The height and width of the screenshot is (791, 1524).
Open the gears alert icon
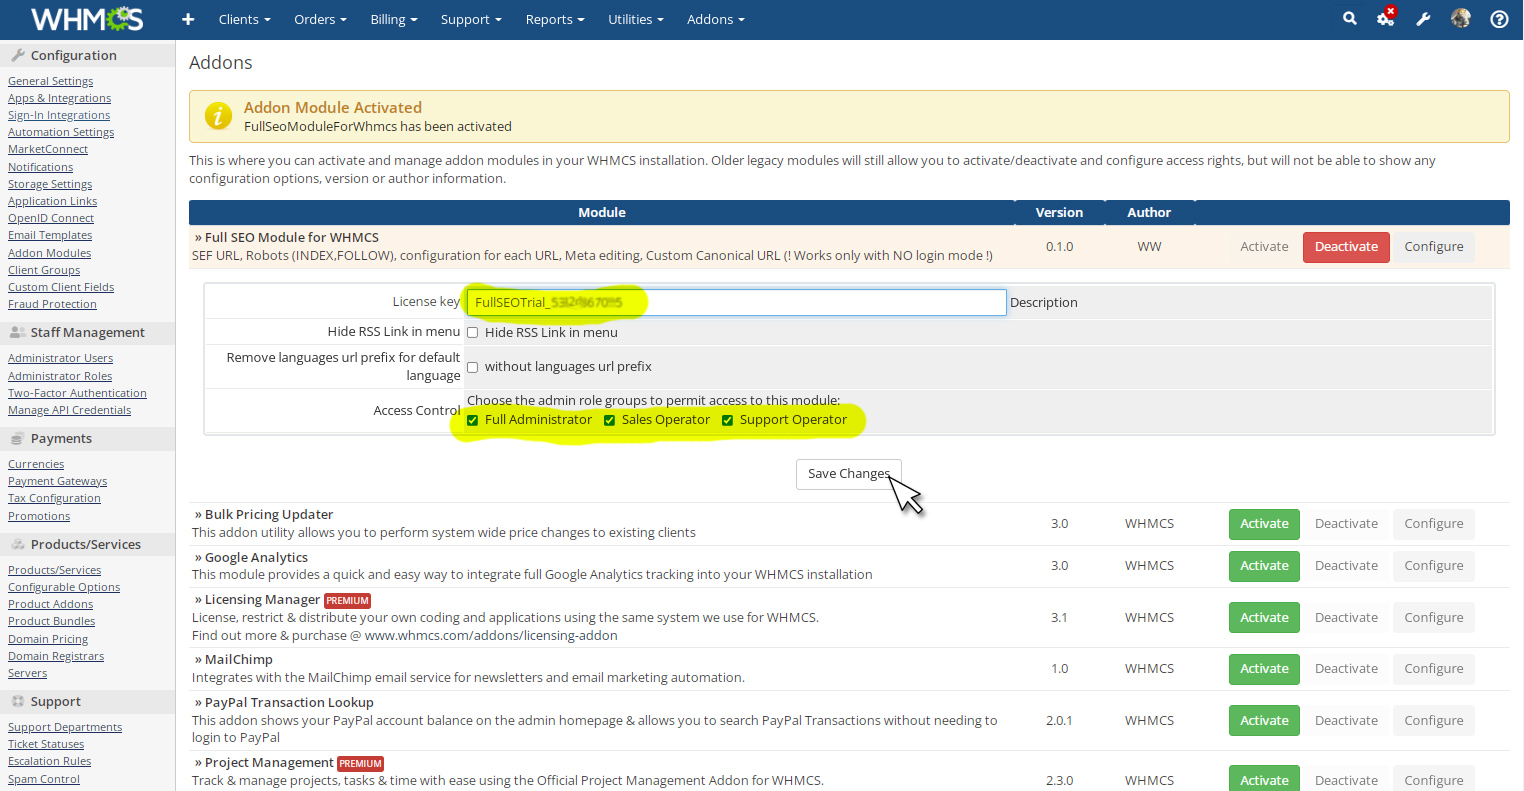tap(1386, 17)
